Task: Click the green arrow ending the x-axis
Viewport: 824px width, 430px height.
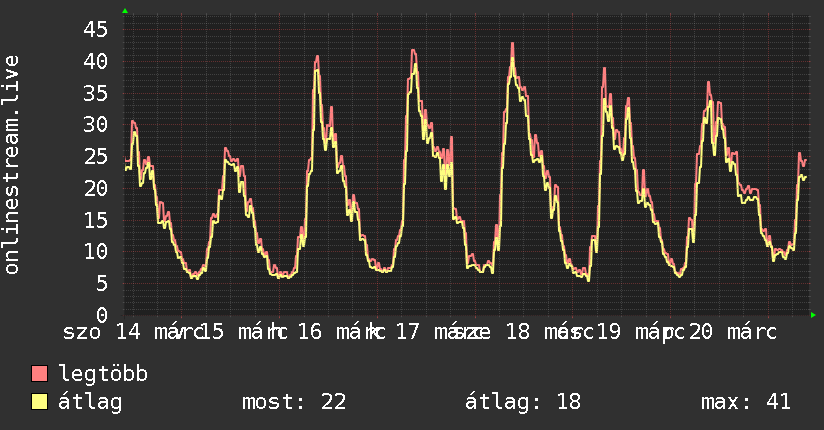Action: point(813,315)
